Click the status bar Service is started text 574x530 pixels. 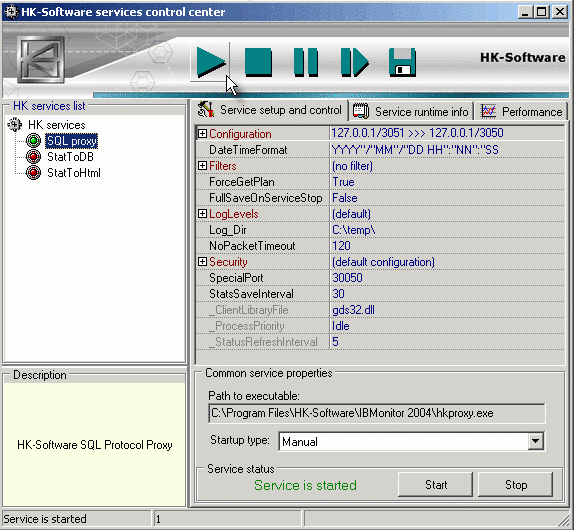[x=45, y=519]
